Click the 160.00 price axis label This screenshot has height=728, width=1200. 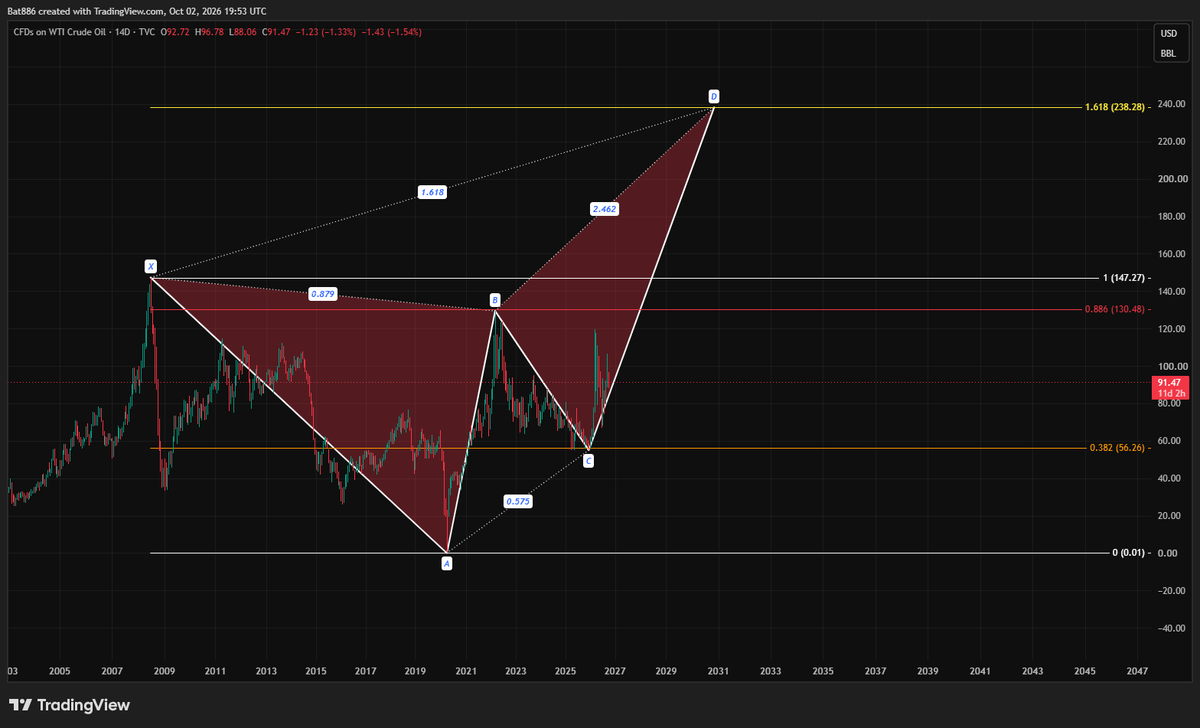click(x=1172, y=254)
